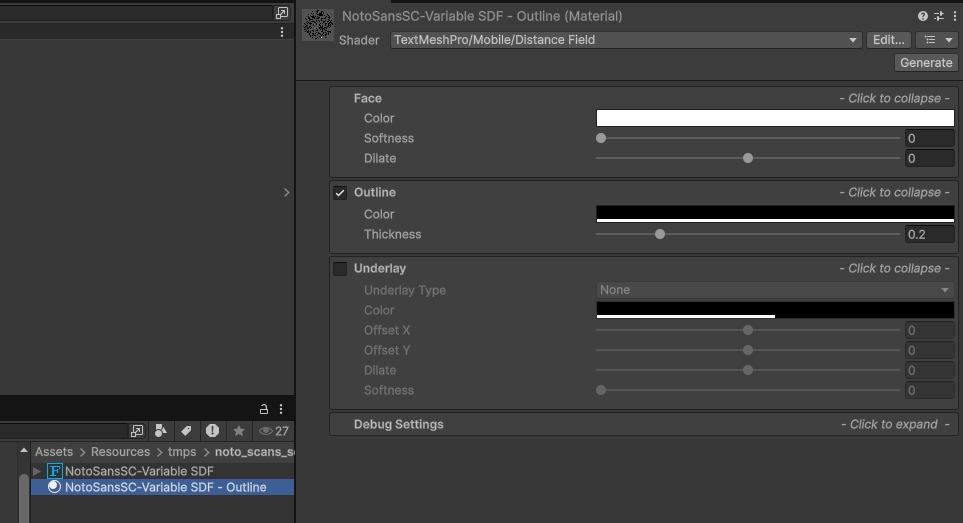
Task: Search by label tag icon
Action: 186,431
